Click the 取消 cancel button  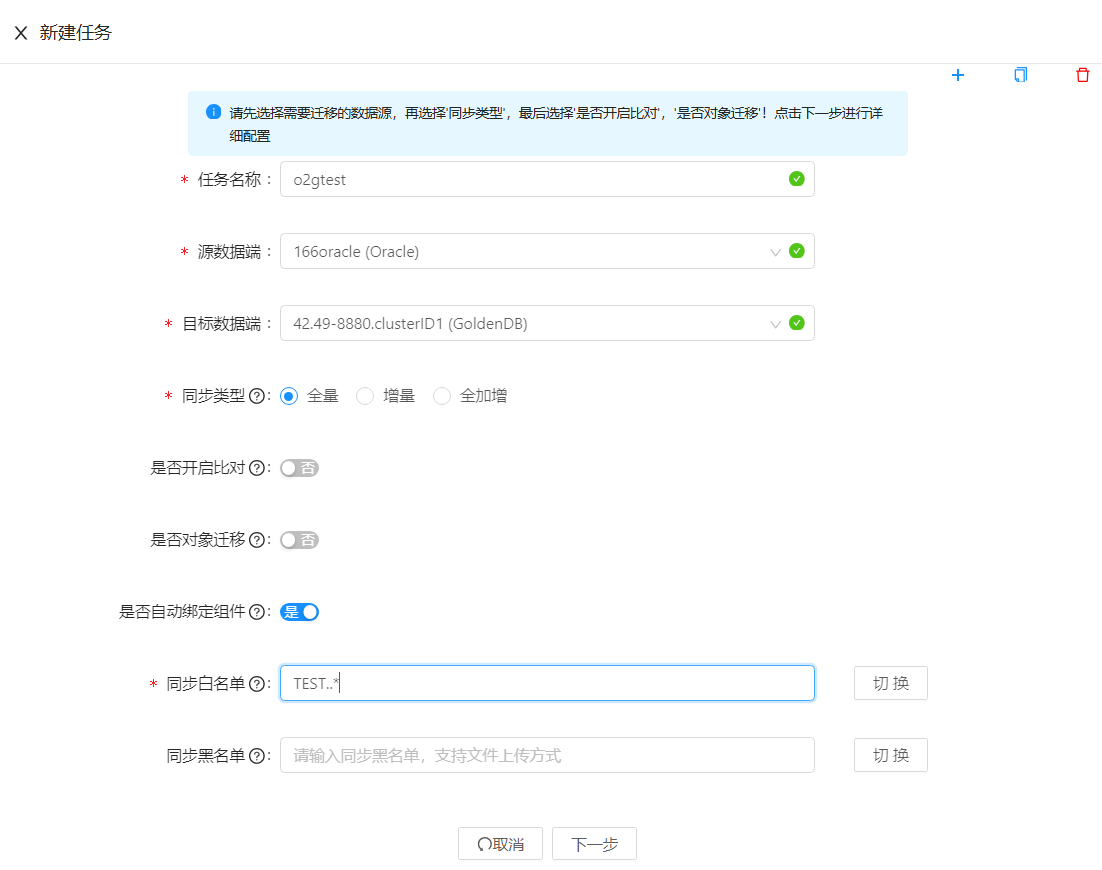[x=500, y=843]
